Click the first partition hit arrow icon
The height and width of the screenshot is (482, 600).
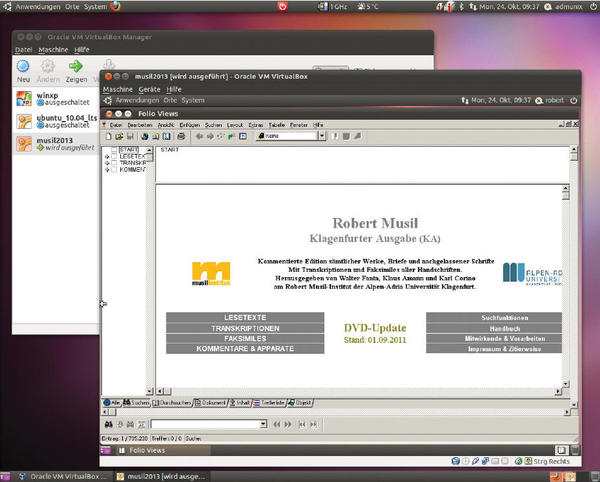tap(302, 424)
